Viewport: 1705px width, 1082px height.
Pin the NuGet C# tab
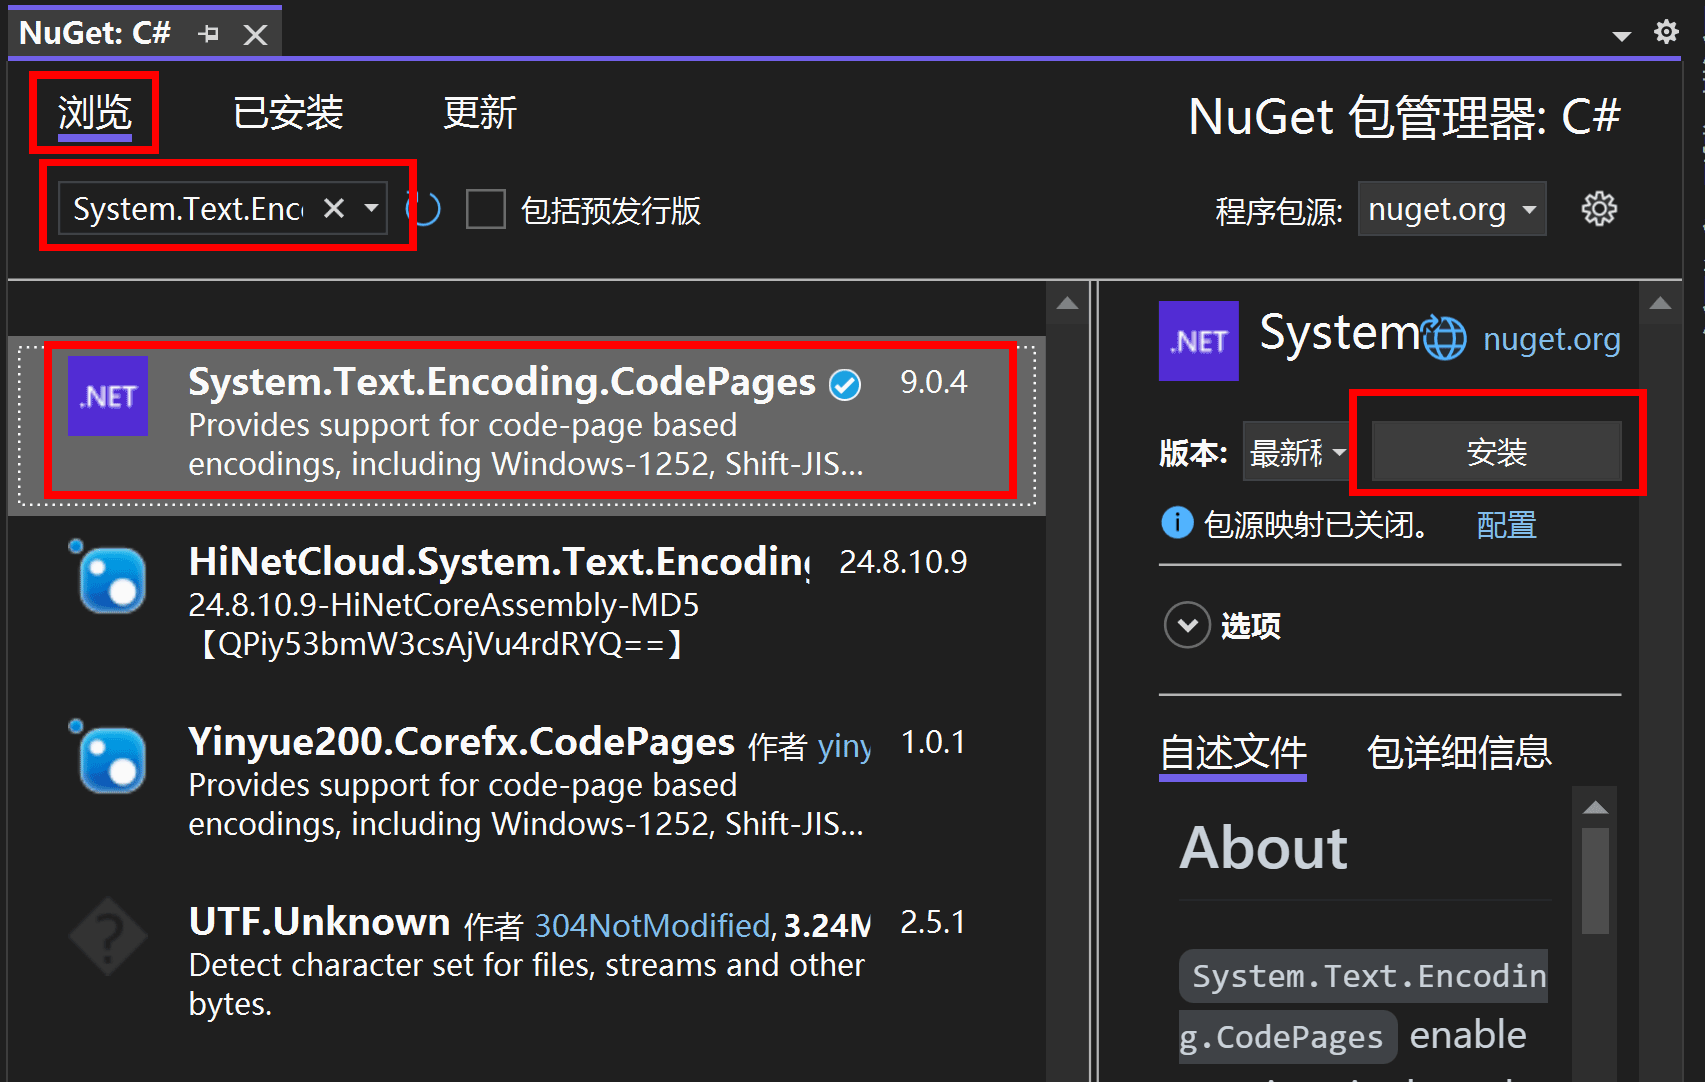click(208, 34)
